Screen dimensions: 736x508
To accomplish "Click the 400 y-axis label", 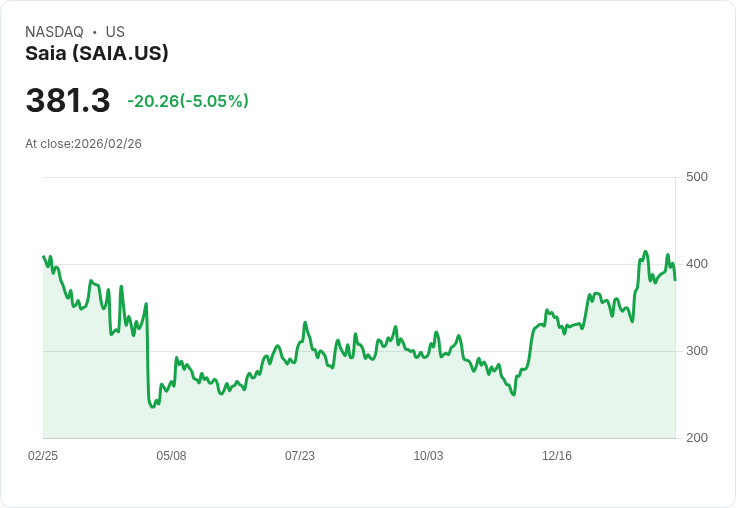I will pyautogui.click(x=697, y=264).
